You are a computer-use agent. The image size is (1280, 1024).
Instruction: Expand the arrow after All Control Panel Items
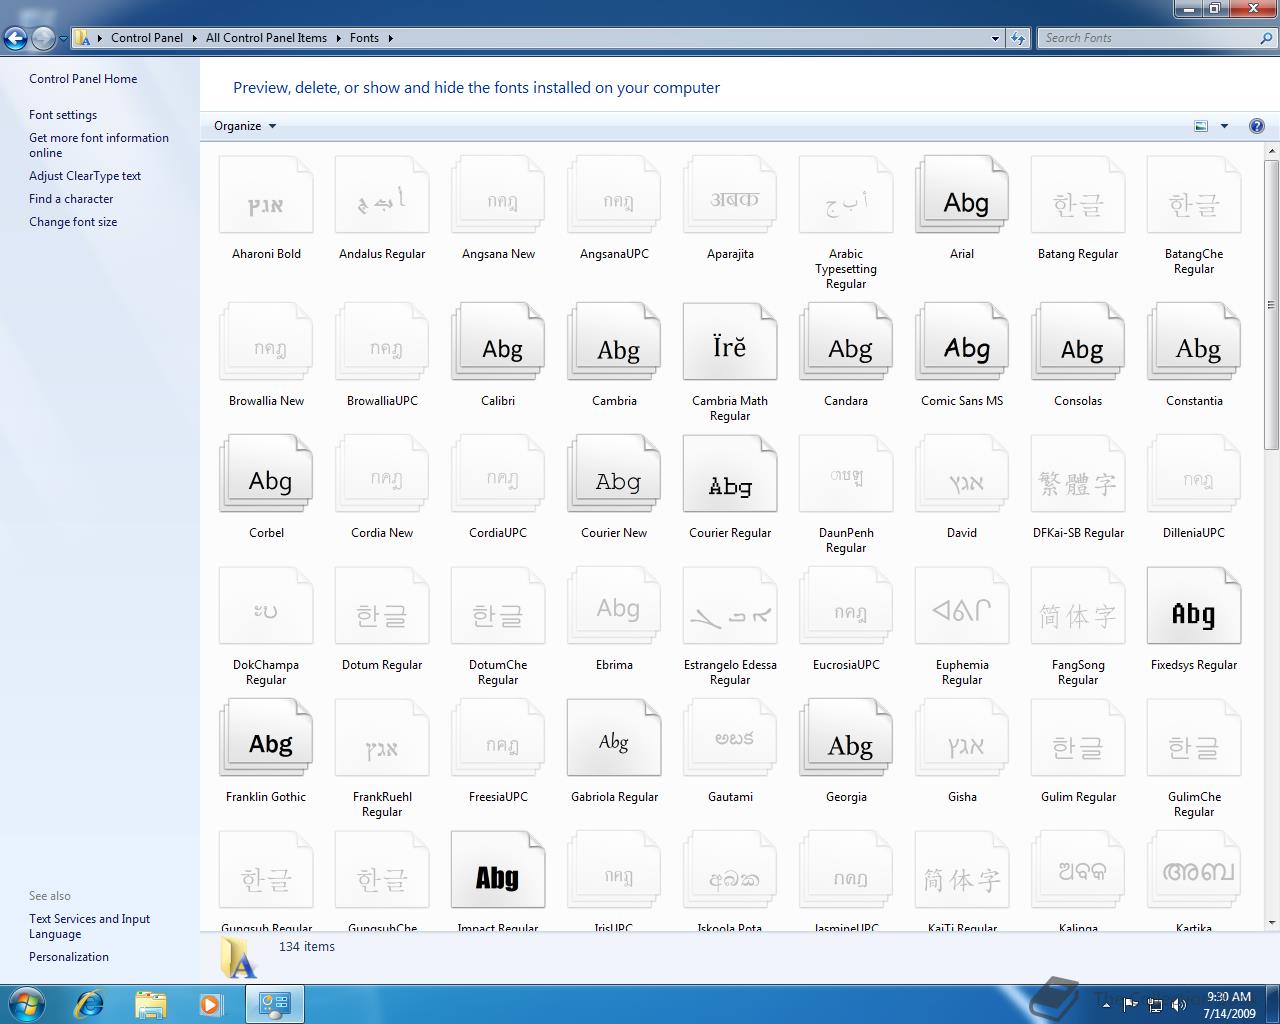tap(338, 38)
